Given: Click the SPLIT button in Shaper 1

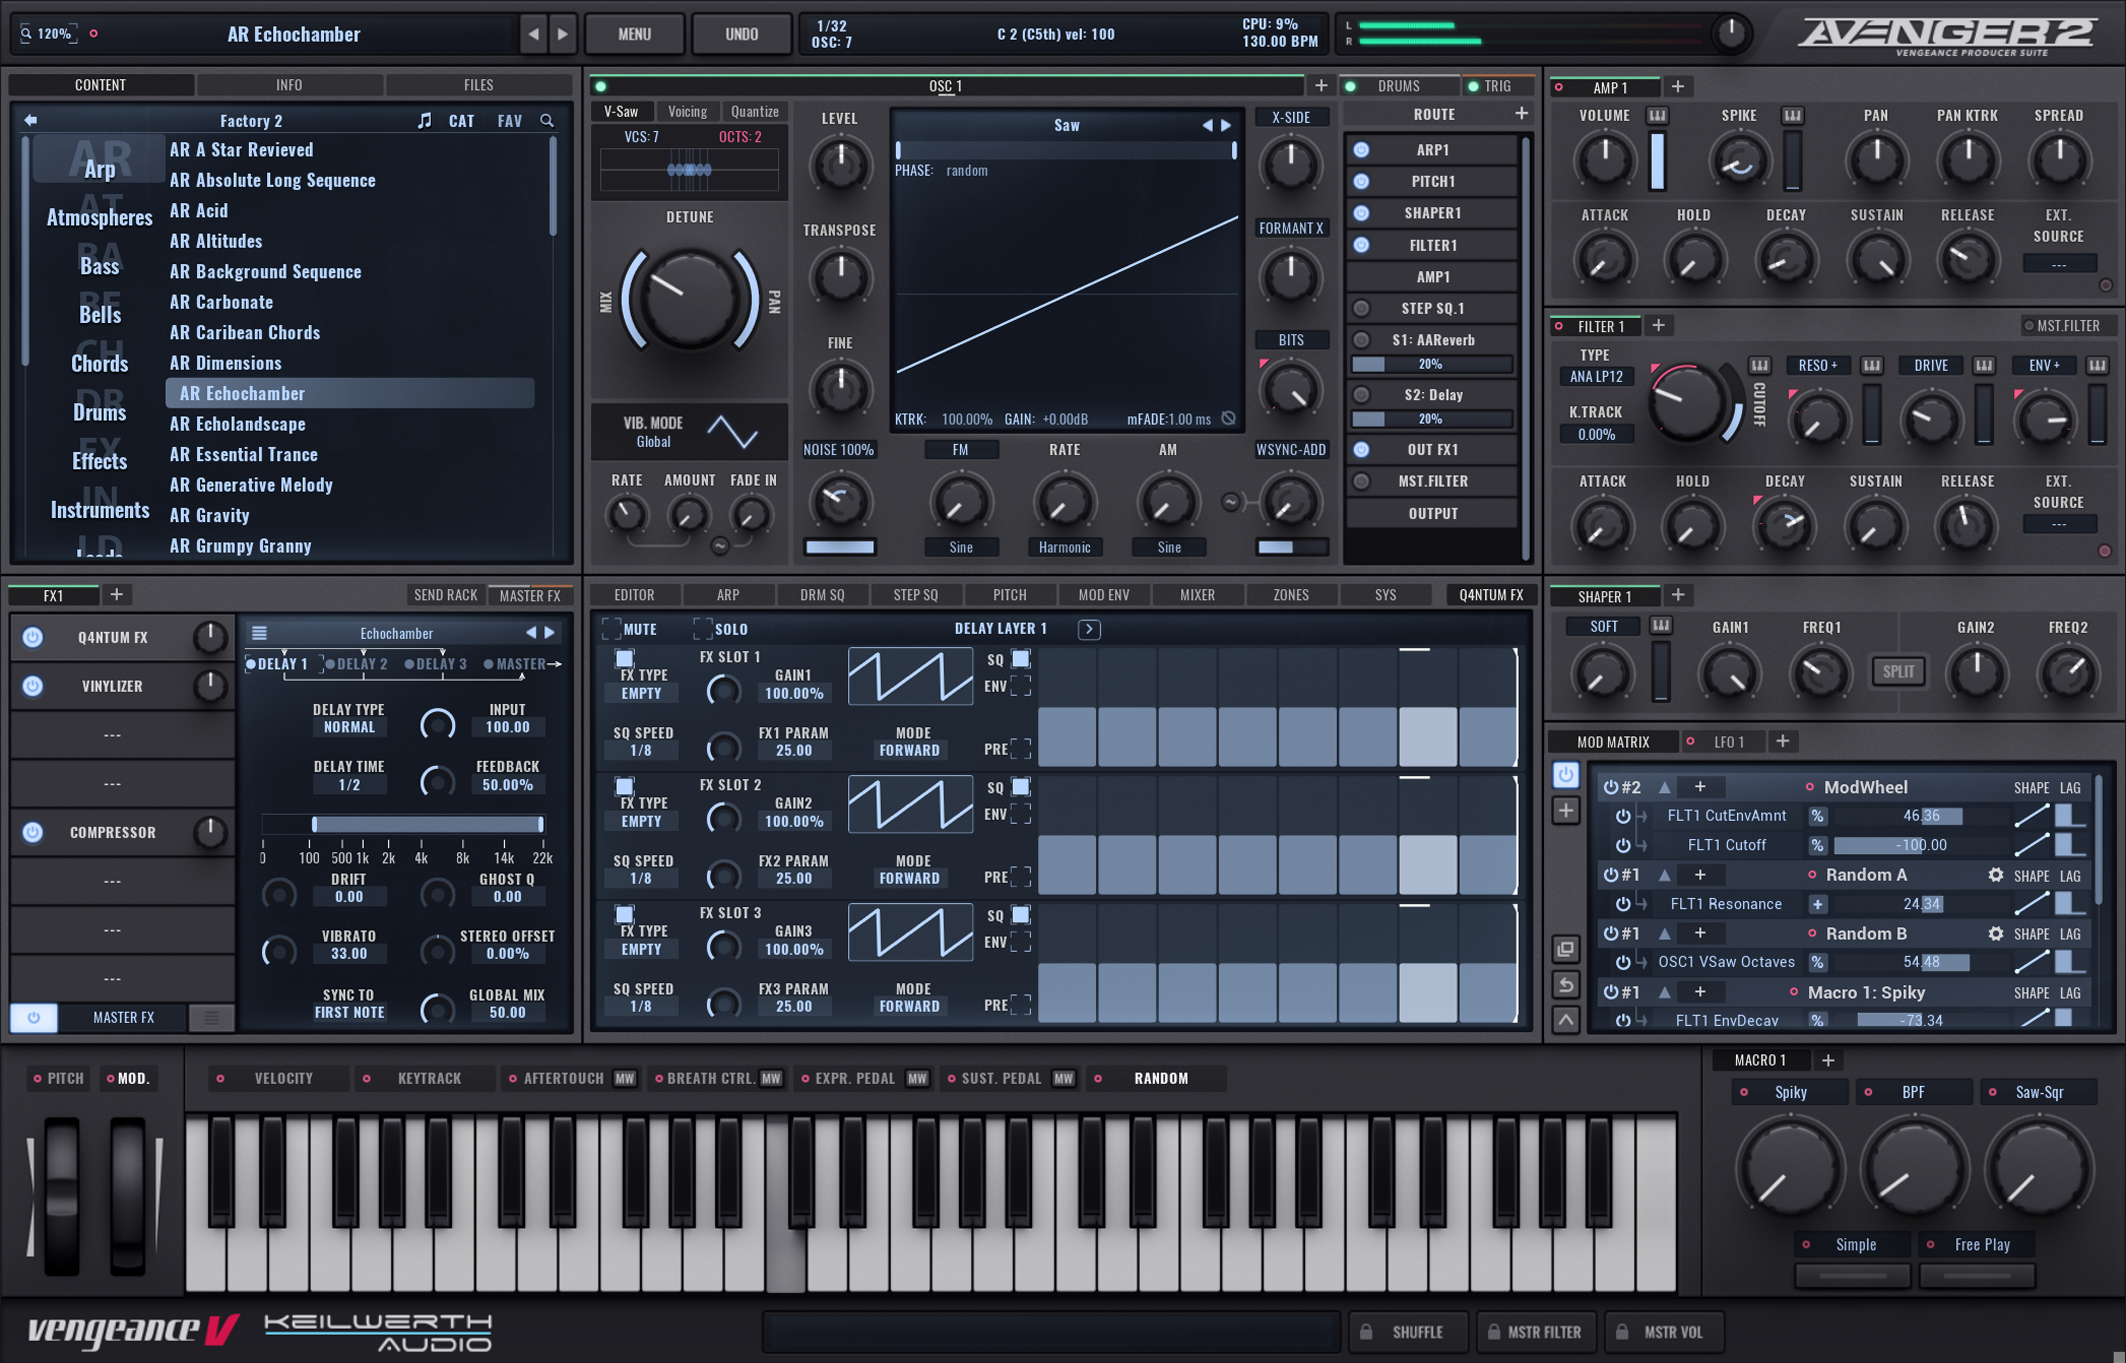Looking at the screenshot, I should tap(1897, 671).
